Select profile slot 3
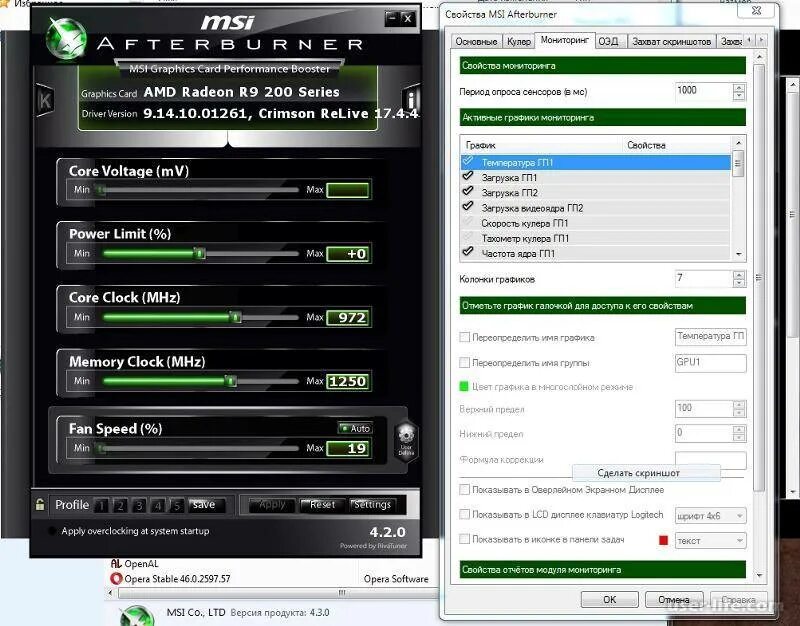Viewport: 800px width, 626px height. pyautogui.click(x=139, y=505)
